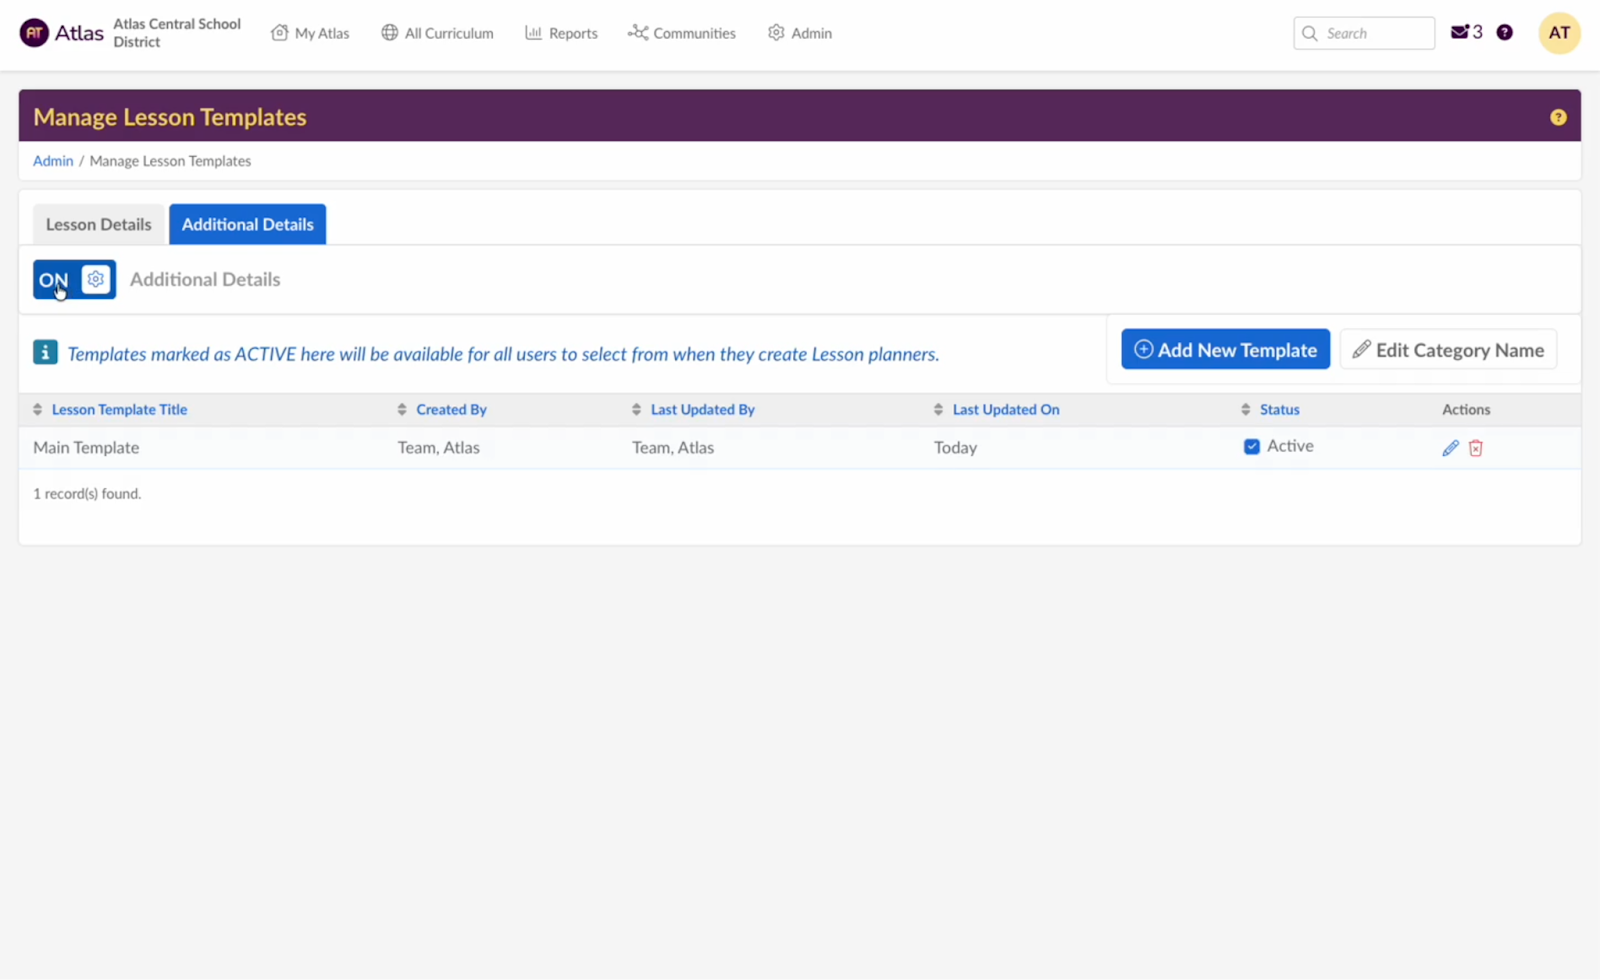The height and width of the screenshot is (980, 1600).
Task: Click the red delete icon for Main Template
Action: (x=1475, y=448)
